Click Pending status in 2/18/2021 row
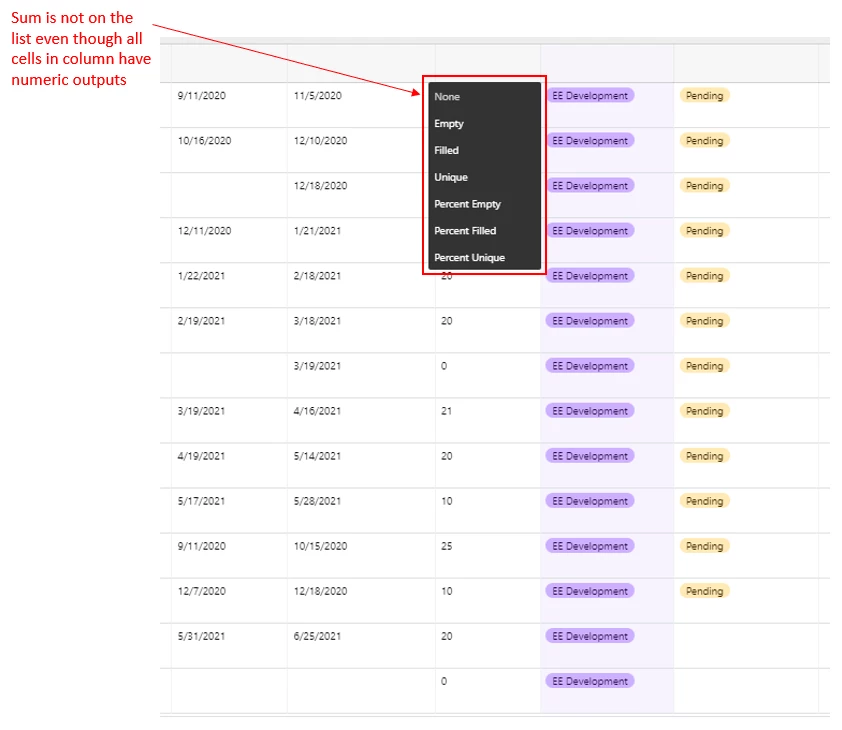The width and height of the screenshot is (842, 730). coord(704,276)
